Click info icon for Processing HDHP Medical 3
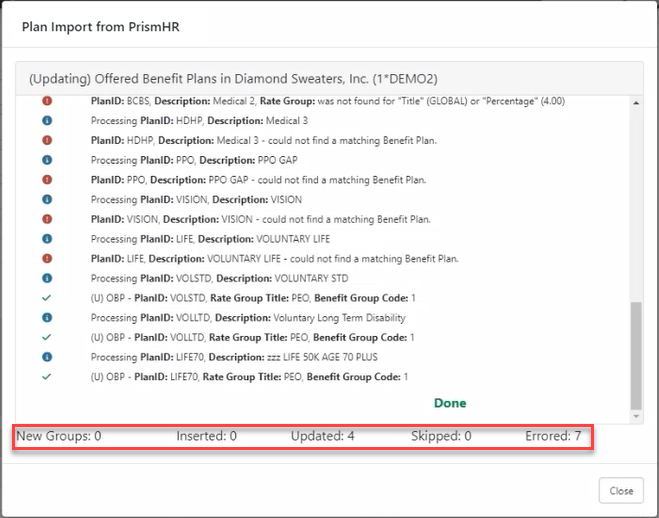 tap(47, 121)
